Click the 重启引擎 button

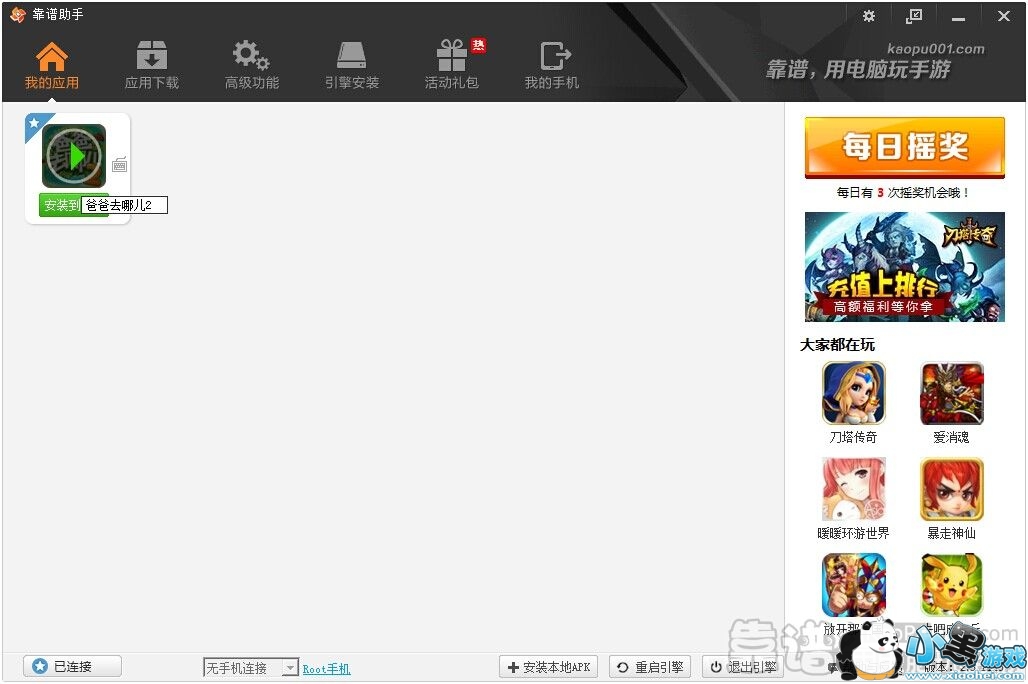pos(650,667)
